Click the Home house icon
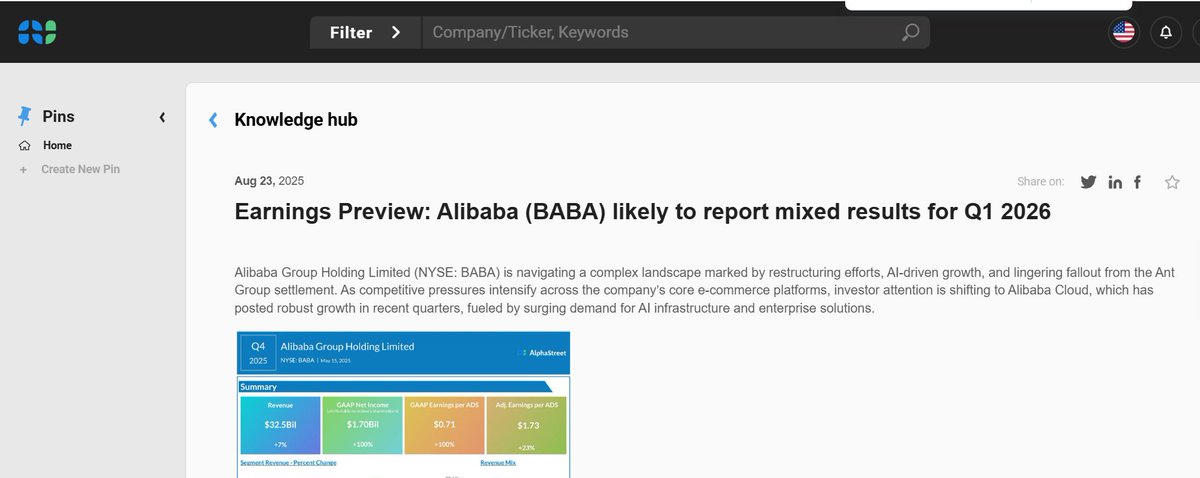The image size is (1200, 478). pyautogui.click(x=24, y=145)
